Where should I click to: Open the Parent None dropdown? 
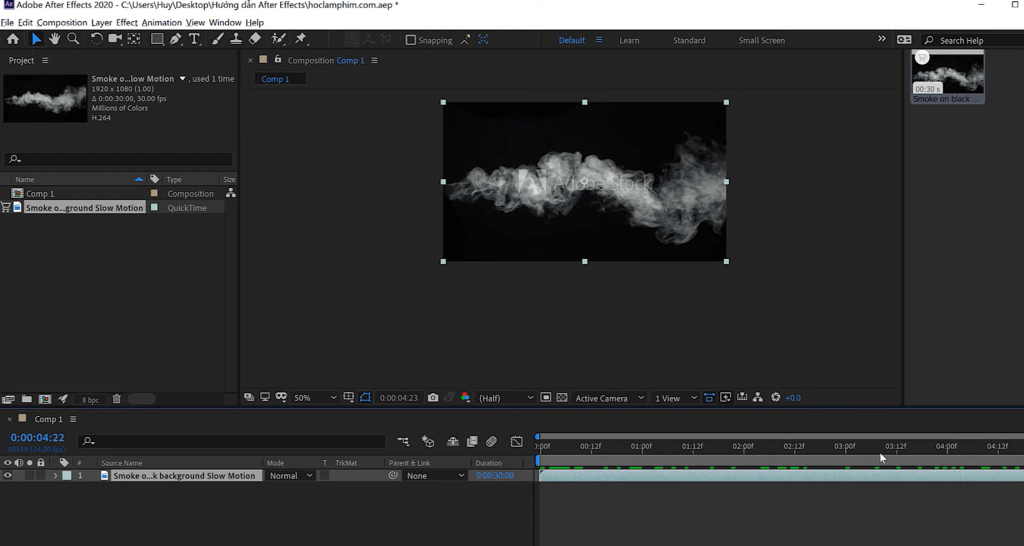[x=434, y=475]
